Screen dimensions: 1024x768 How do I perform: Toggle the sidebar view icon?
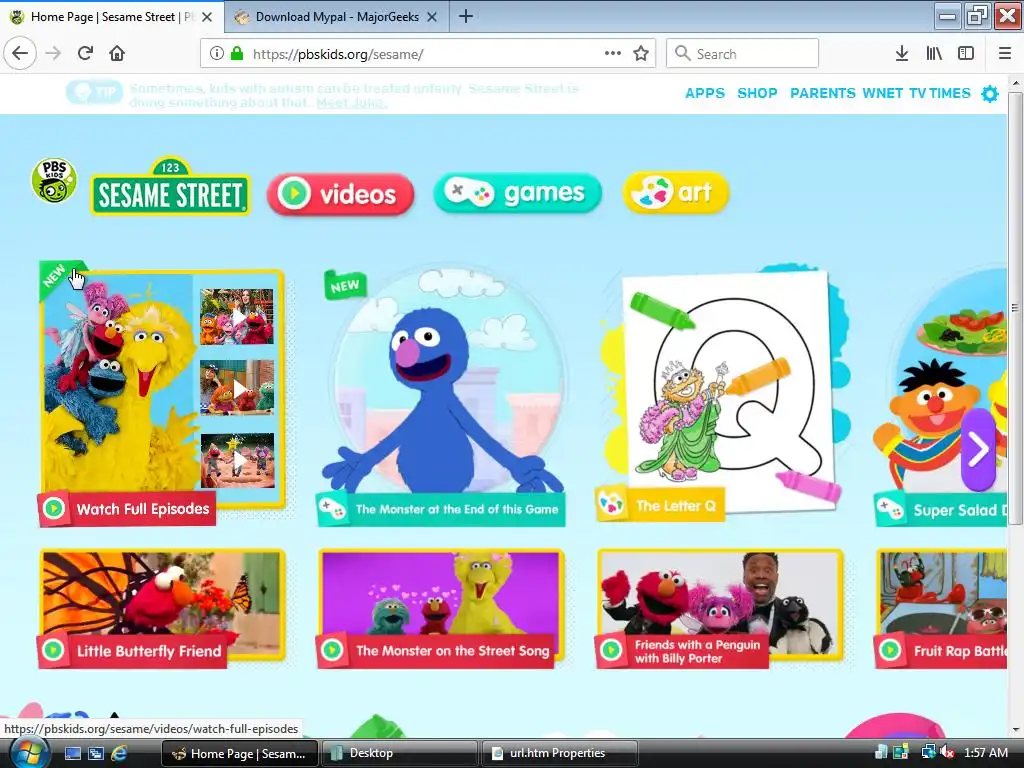click(966, 54)
